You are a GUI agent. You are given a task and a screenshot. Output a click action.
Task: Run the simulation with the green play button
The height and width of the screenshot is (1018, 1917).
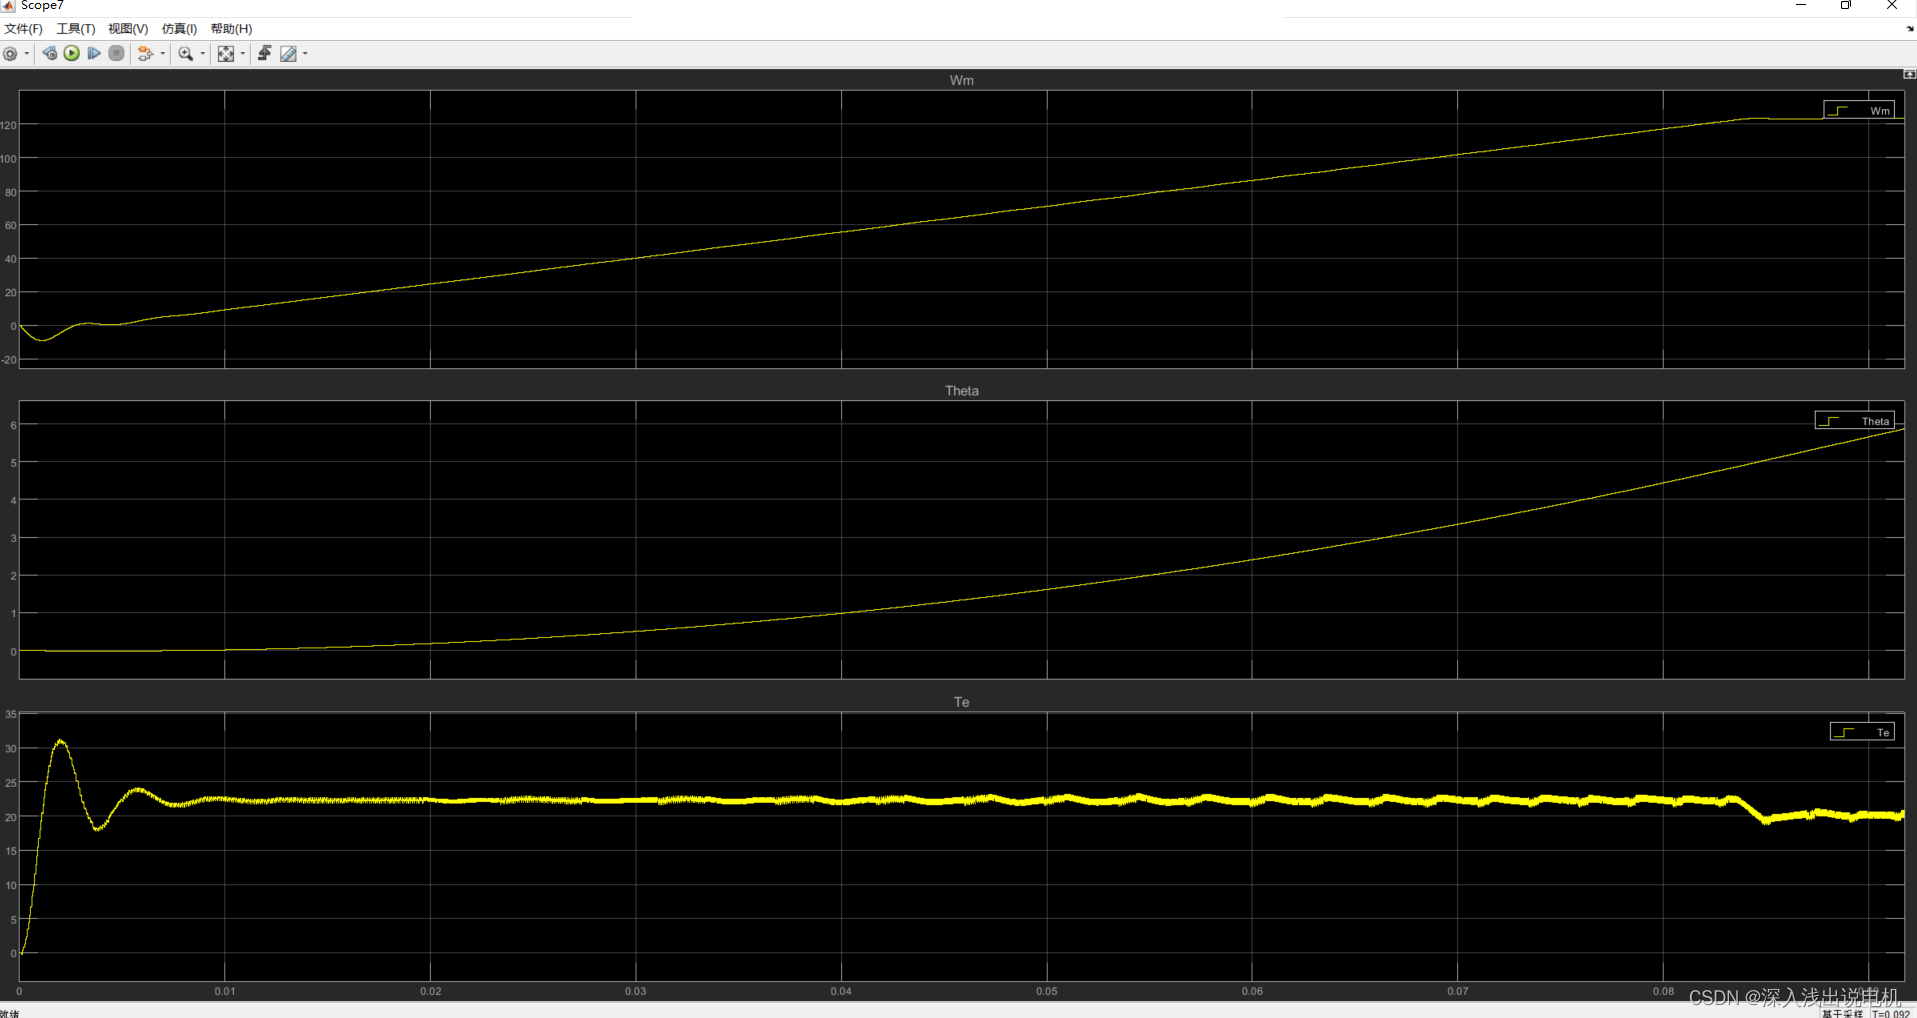point(72,54)
